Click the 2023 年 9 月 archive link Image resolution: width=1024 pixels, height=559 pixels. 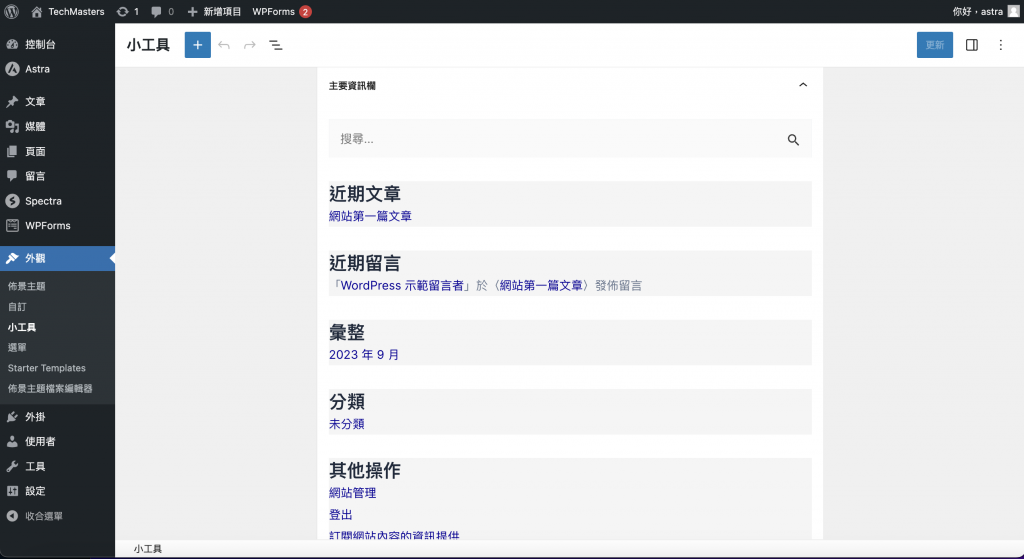pyautogui.click(x=364, y=355)
